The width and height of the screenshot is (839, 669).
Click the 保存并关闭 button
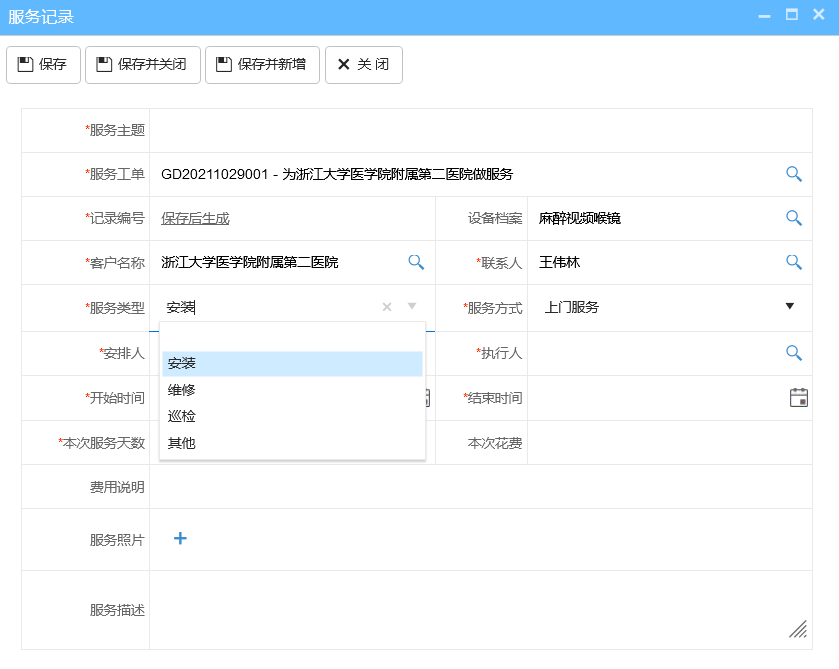[142, 64]
